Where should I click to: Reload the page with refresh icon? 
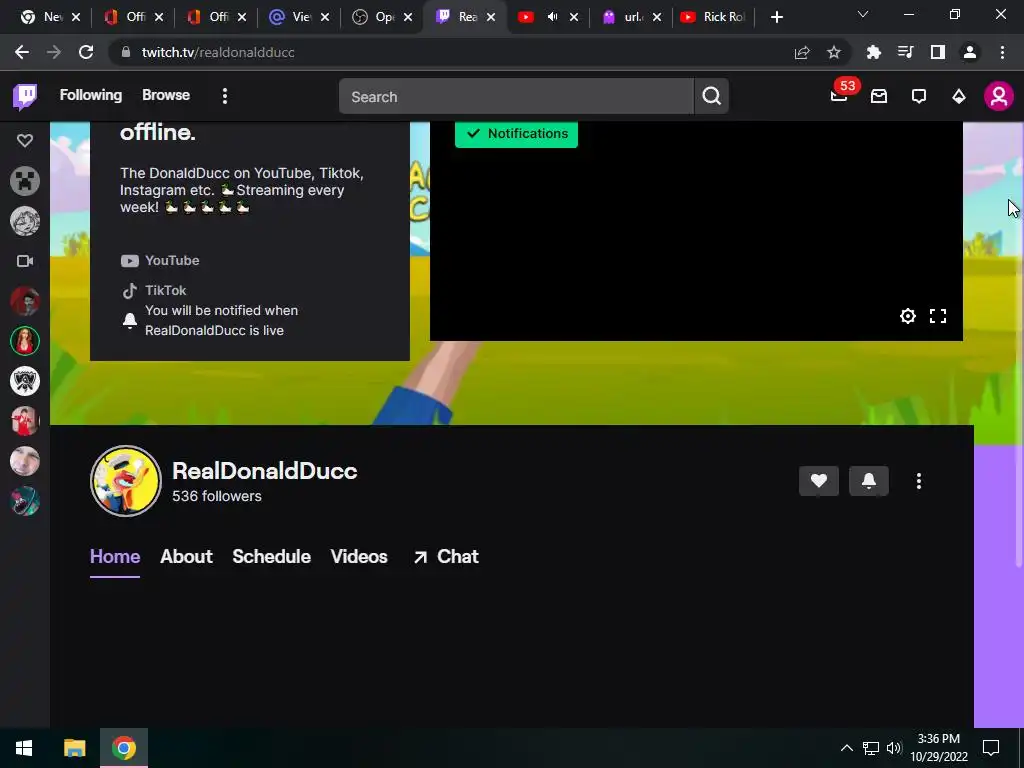pos(86,52)
